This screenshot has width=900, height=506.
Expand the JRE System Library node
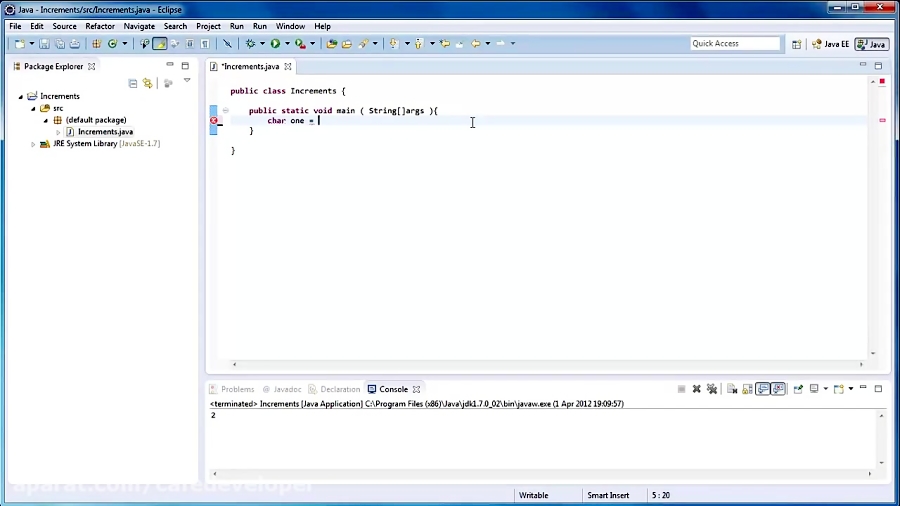click(x=33, y=144)
